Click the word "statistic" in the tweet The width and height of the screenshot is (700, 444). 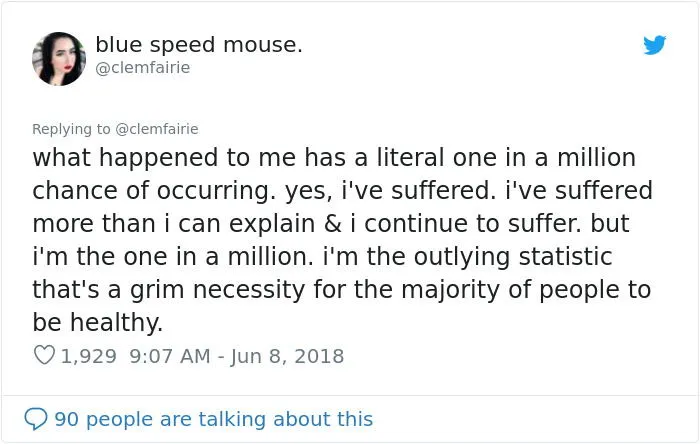coord(589,257)
